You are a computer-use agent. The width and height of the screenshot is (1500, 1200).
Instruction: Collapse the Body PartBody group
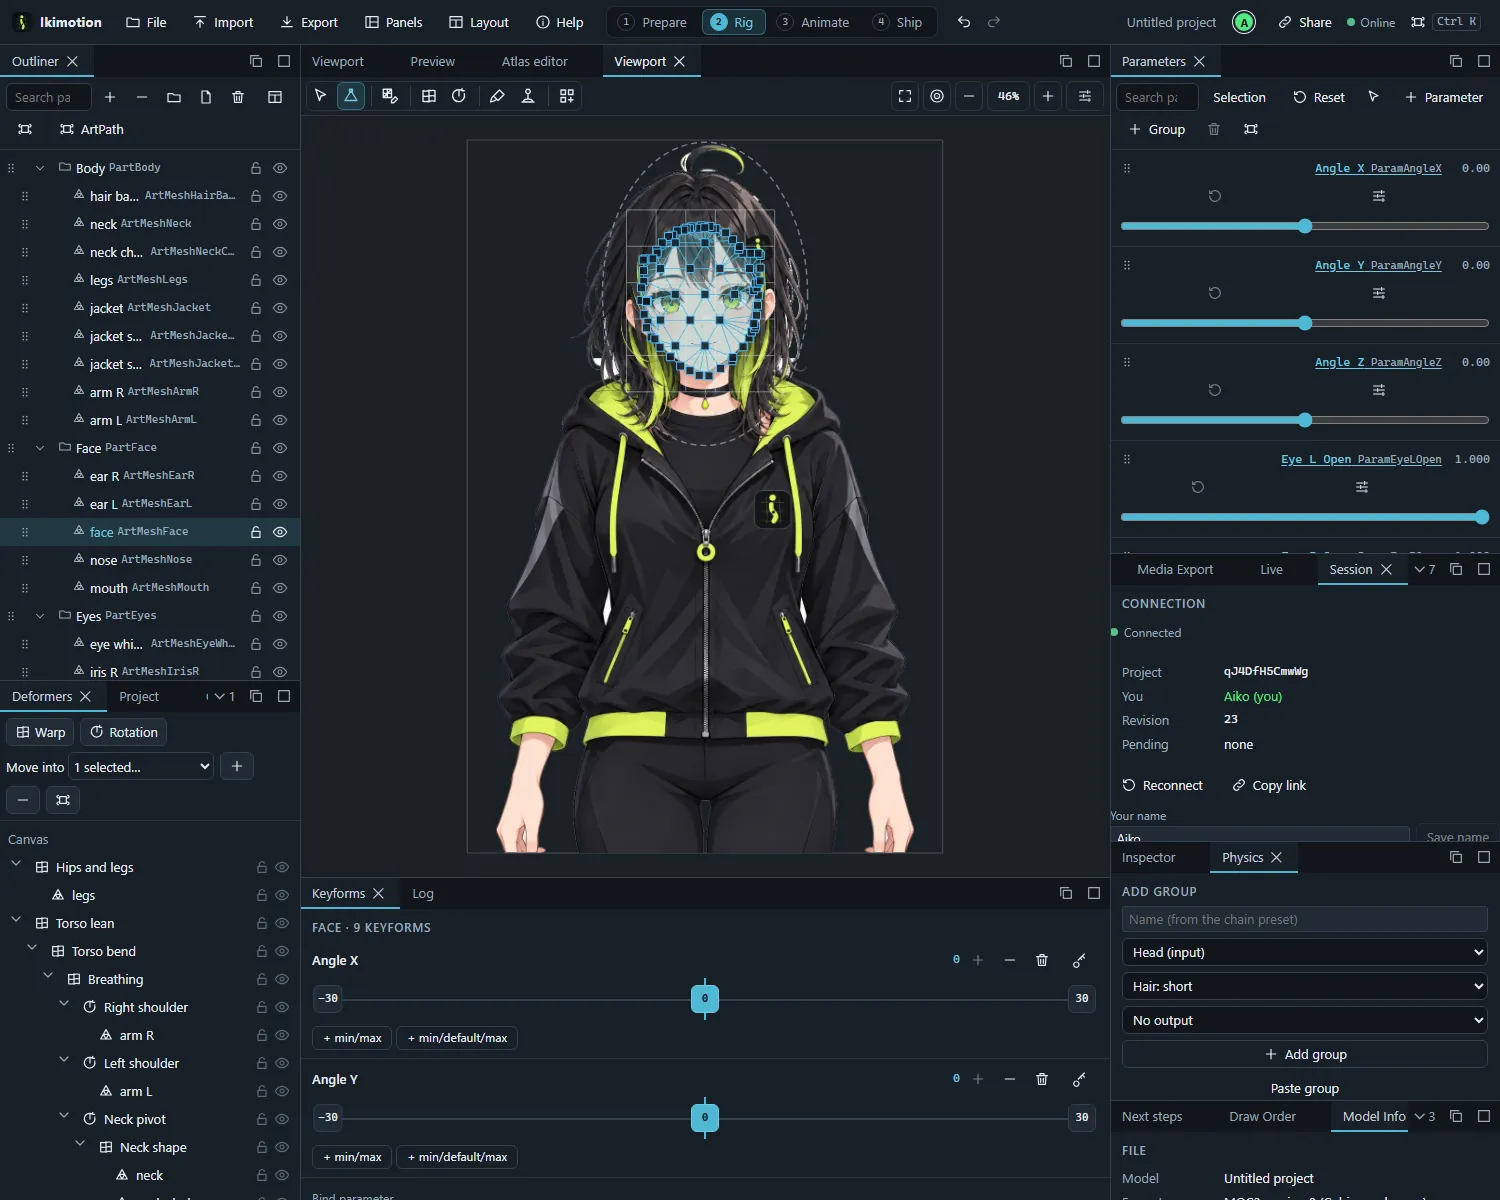click(x=40, y=168)
